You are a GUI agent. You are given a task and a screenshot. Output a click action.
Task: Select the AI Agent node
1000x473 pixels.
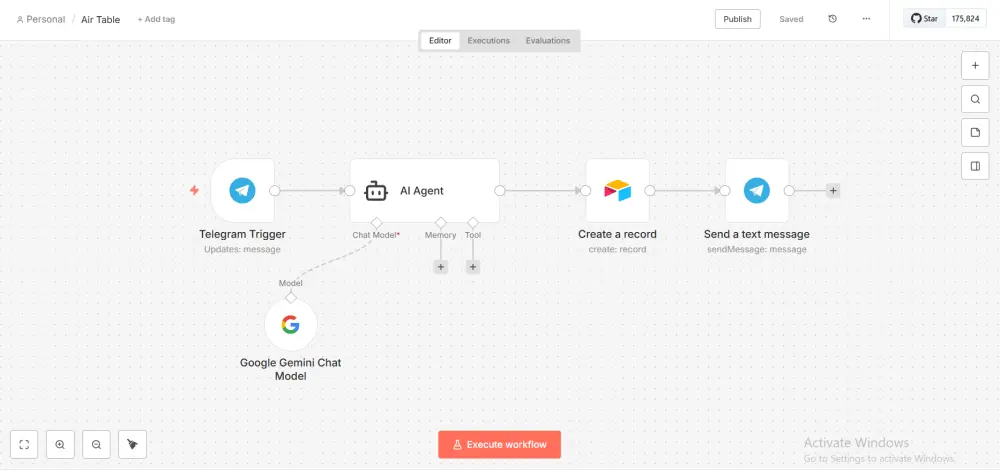click(x=424, y=190)
